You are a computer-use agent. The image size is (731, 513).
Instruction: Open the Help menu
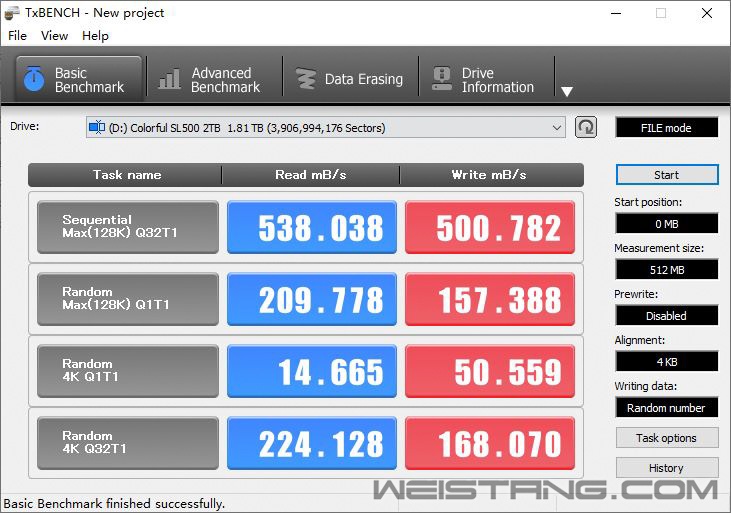tap(95, 36)
